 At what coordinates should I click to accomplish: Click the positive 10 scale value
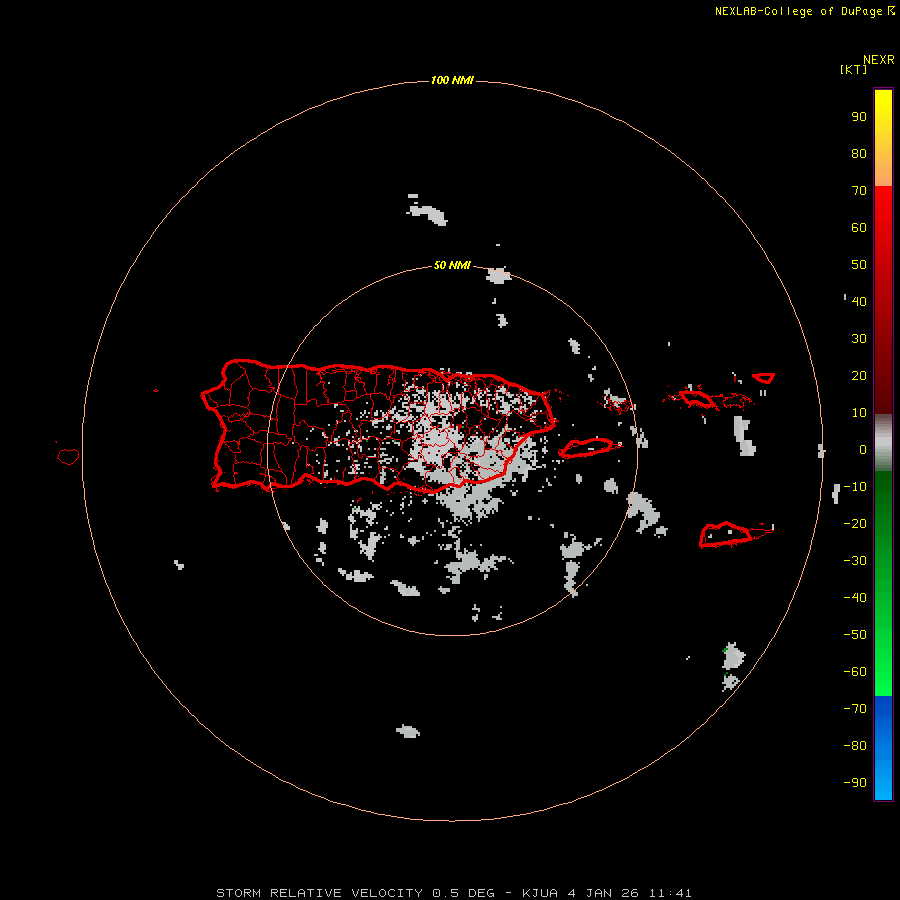pyautogui.click(x=859, y=413)
